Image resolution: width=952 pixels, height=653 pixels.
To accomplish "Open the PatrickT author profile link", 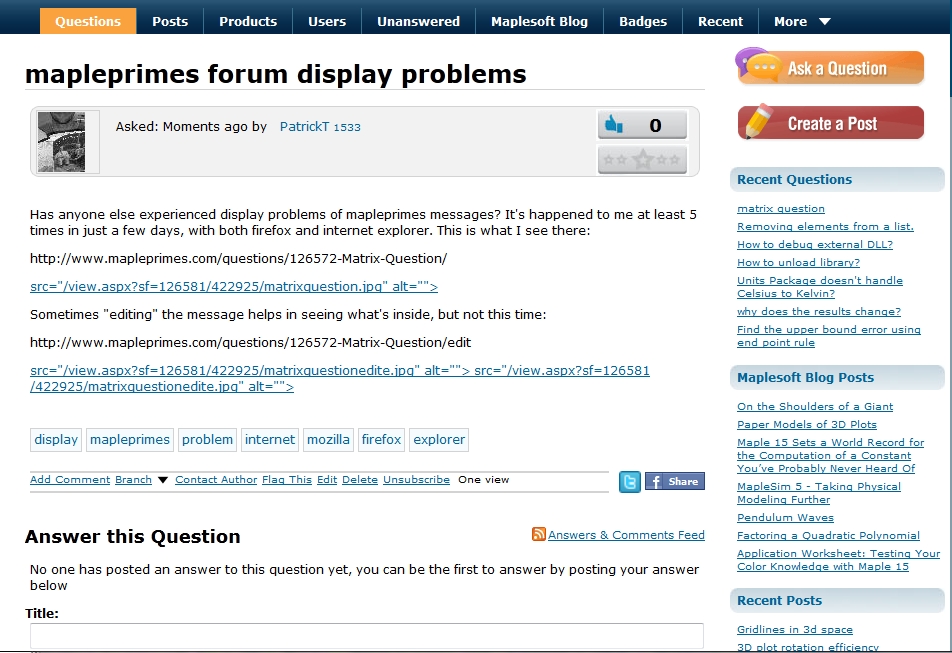I will 304,127.
